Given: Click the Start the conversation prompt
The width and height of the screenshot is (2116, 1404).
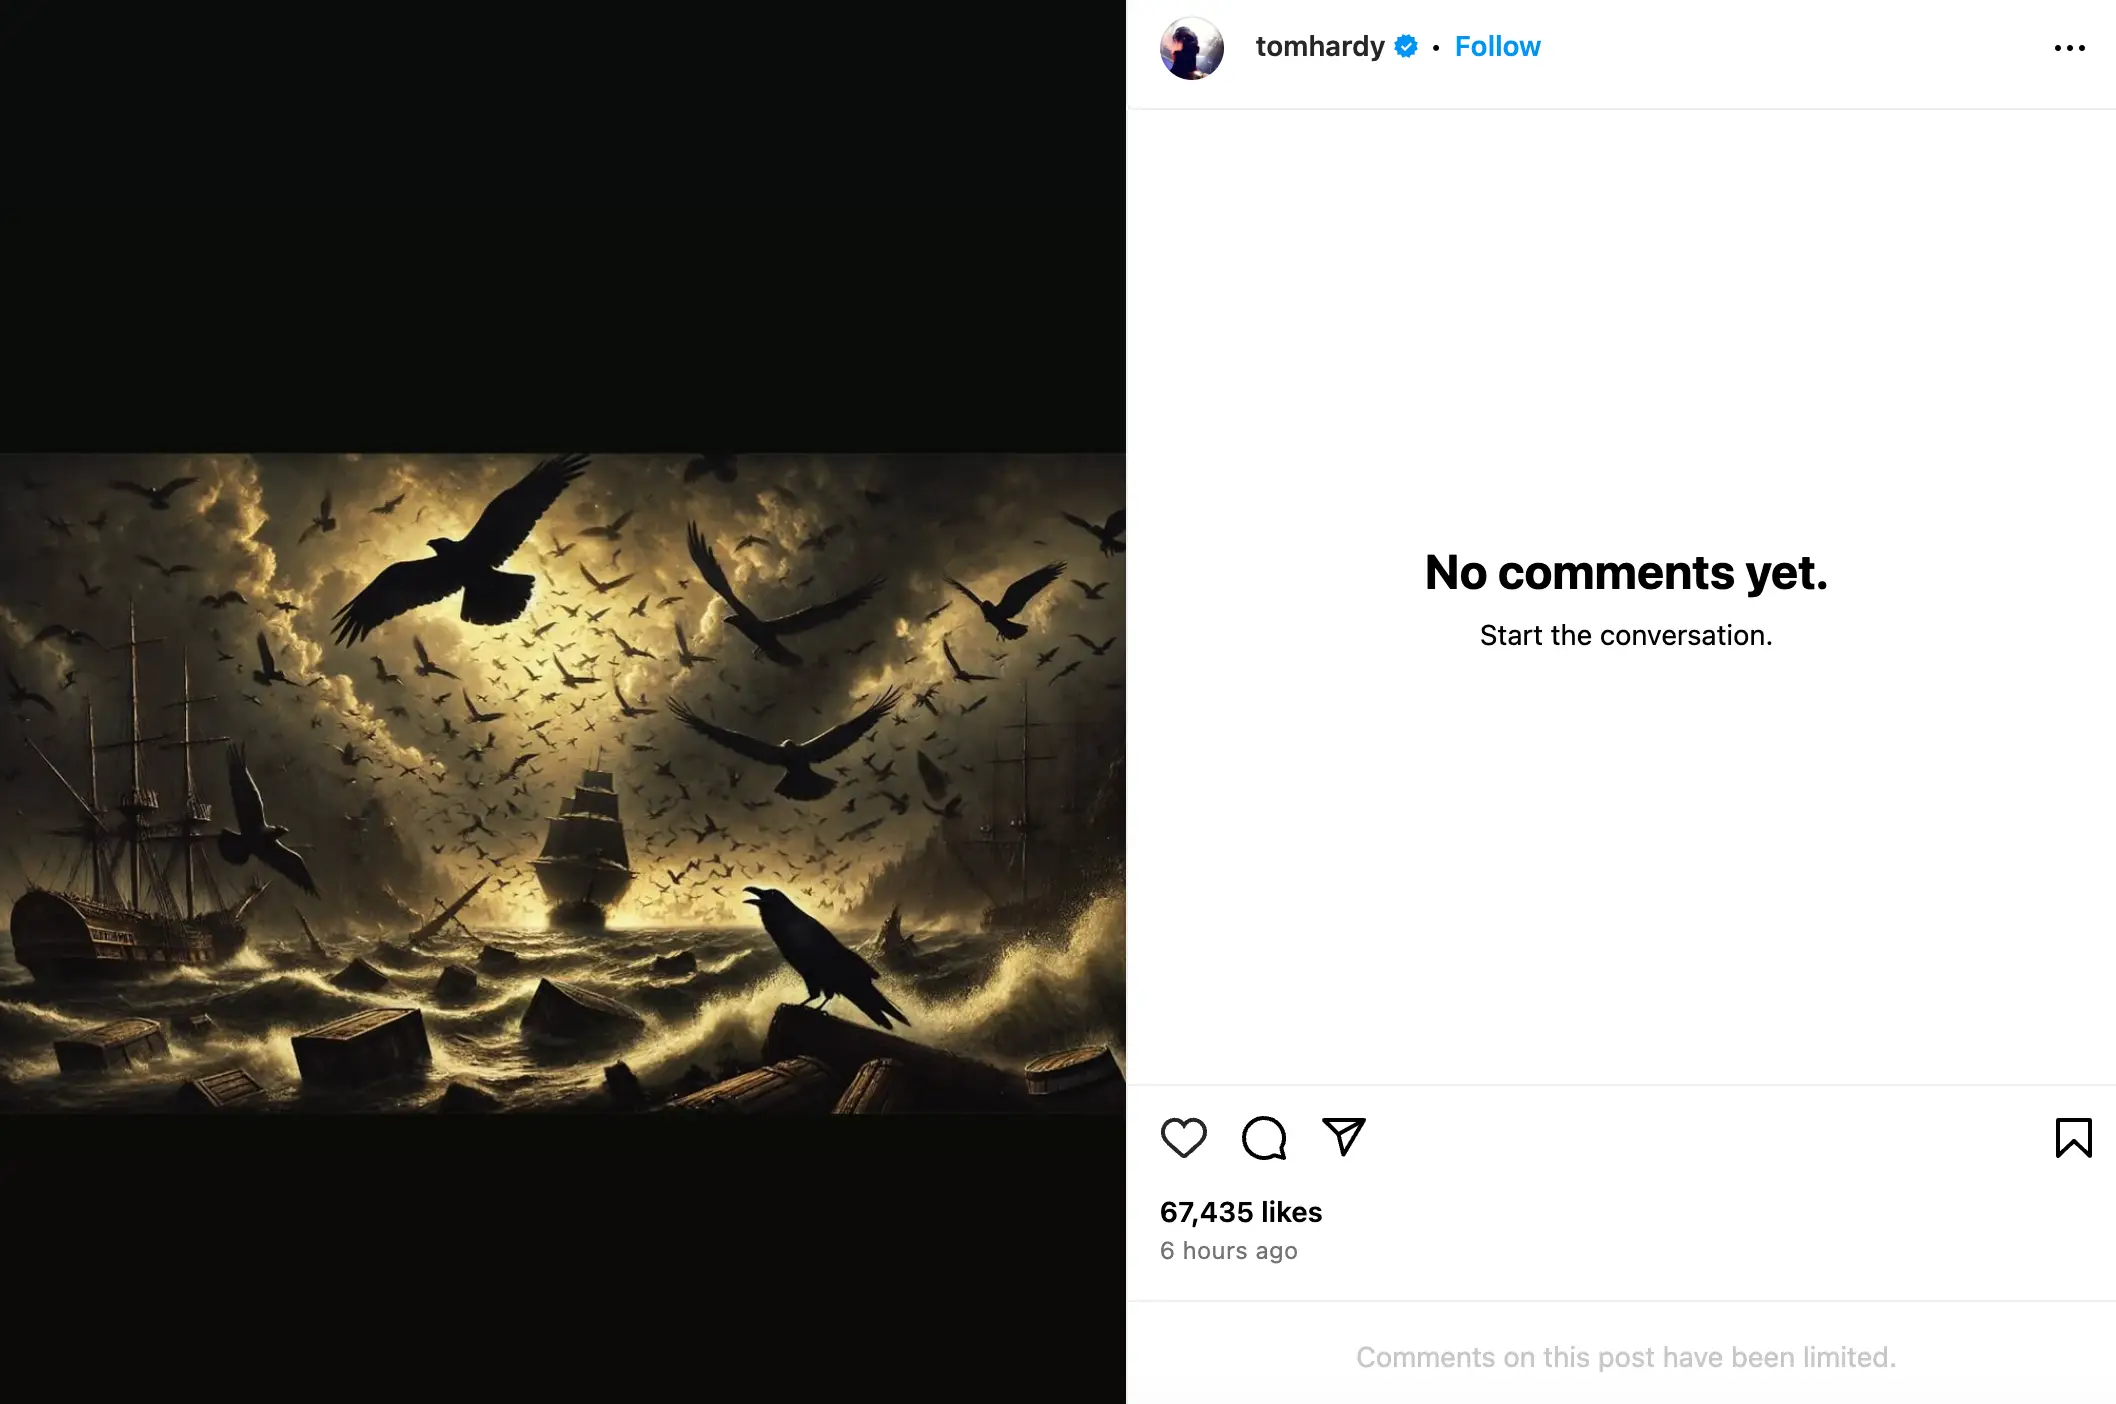Looking at the screenshot, I should pos(1624,634).
